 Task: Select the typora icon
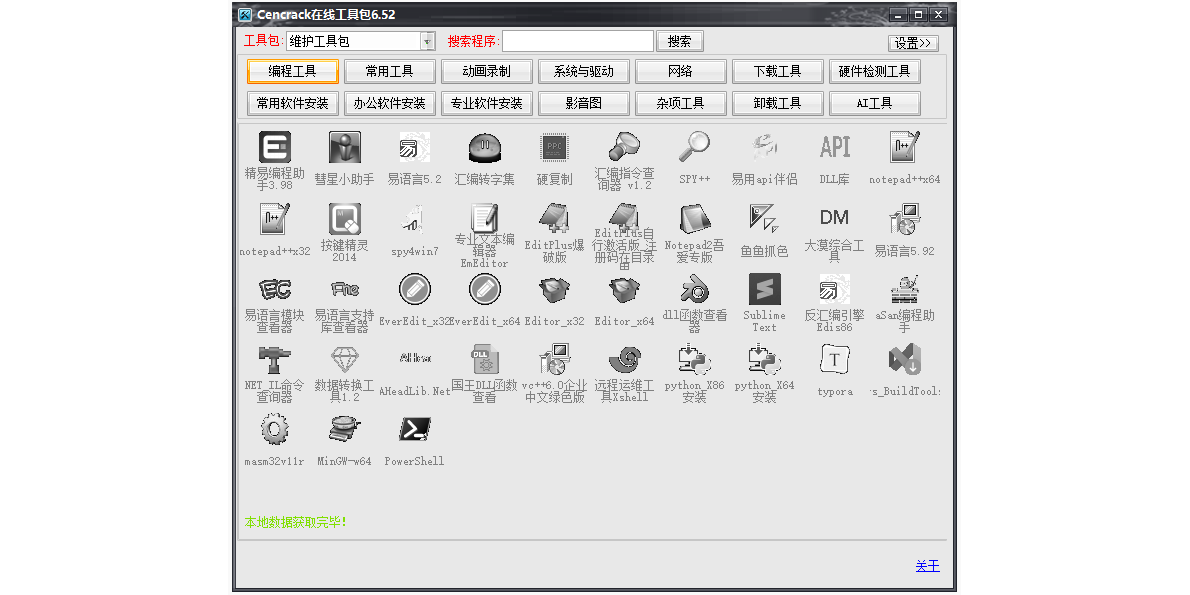click(834, 360)
